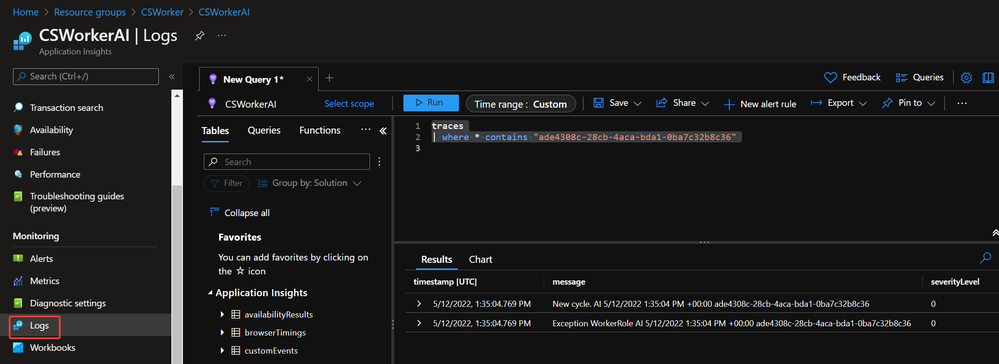The height and width of the screenshot is (364, 999).
Task: Open the Logs settings gear
Action: coord(966,78)
